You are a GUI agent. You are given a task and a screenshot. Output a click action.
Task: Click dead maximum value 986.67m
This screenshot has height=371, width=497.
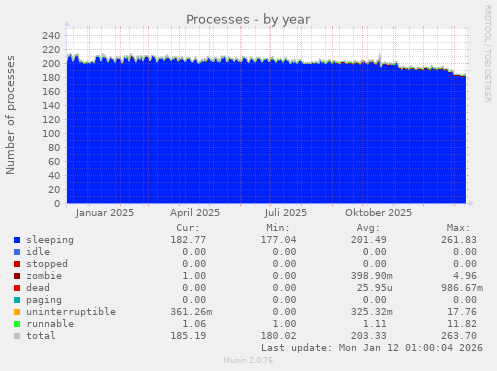click(x=462, y=288)
